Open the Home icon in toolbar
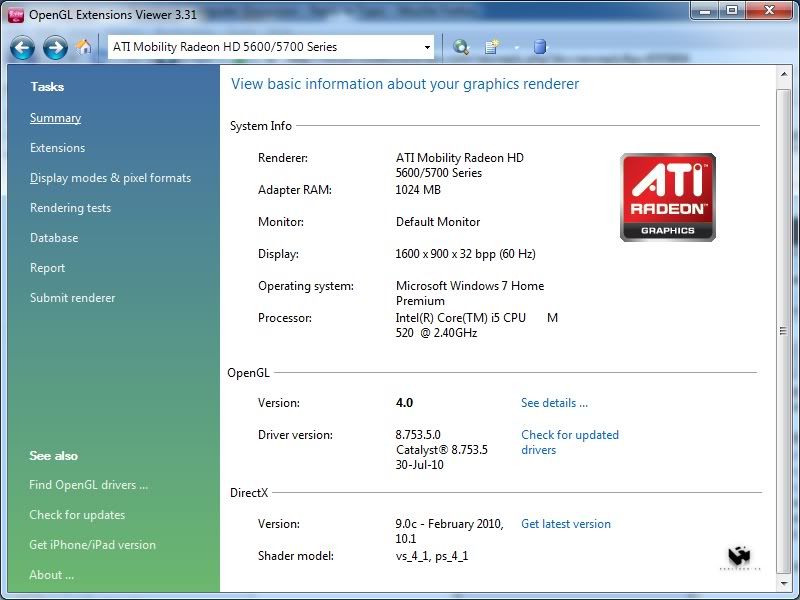This screenshot has width=800, height=600. point(84,47)
